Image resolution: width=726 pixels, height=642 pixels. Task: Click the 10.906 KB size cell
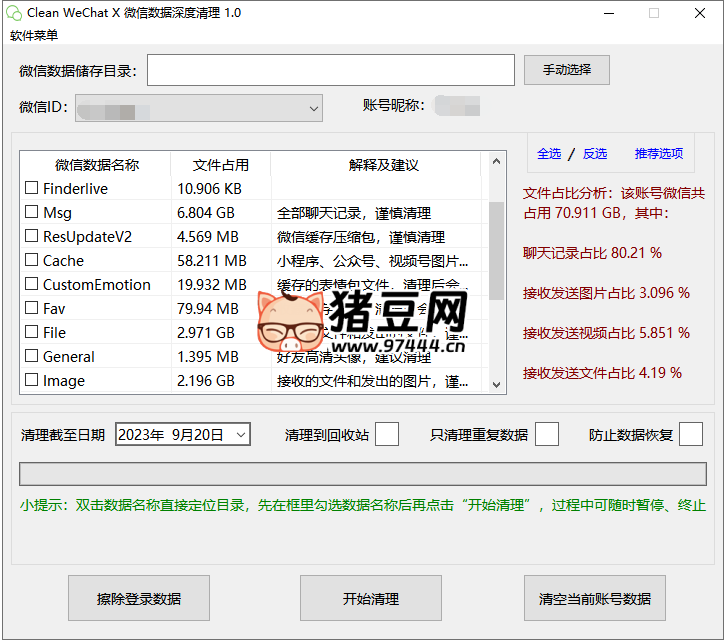tap(209, 189)
